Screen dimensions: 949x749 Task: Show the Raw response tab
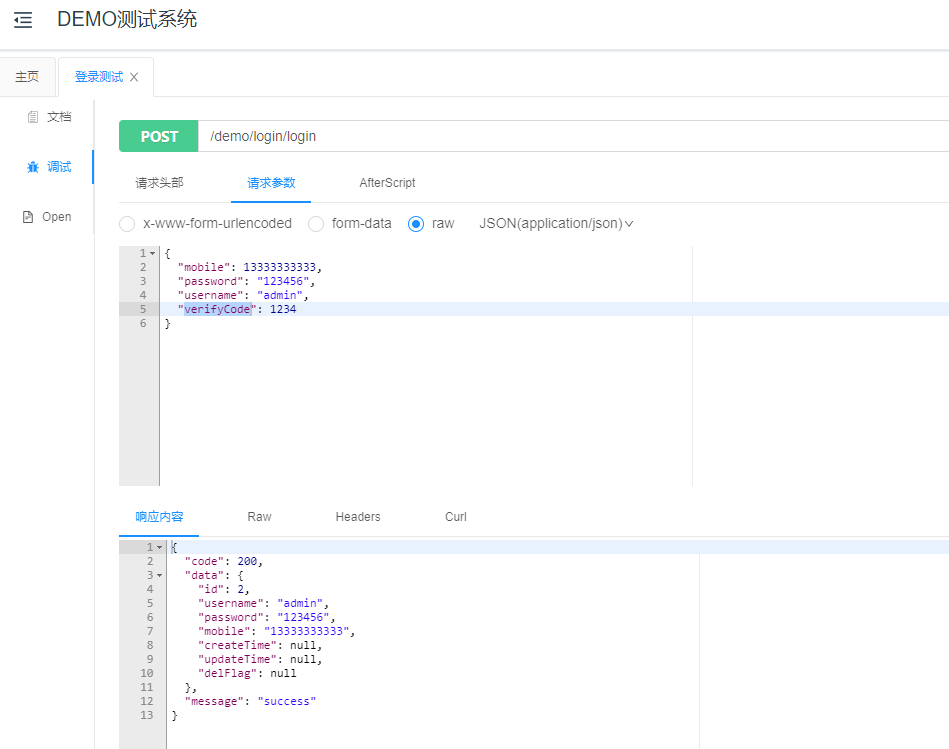point(259,517)
